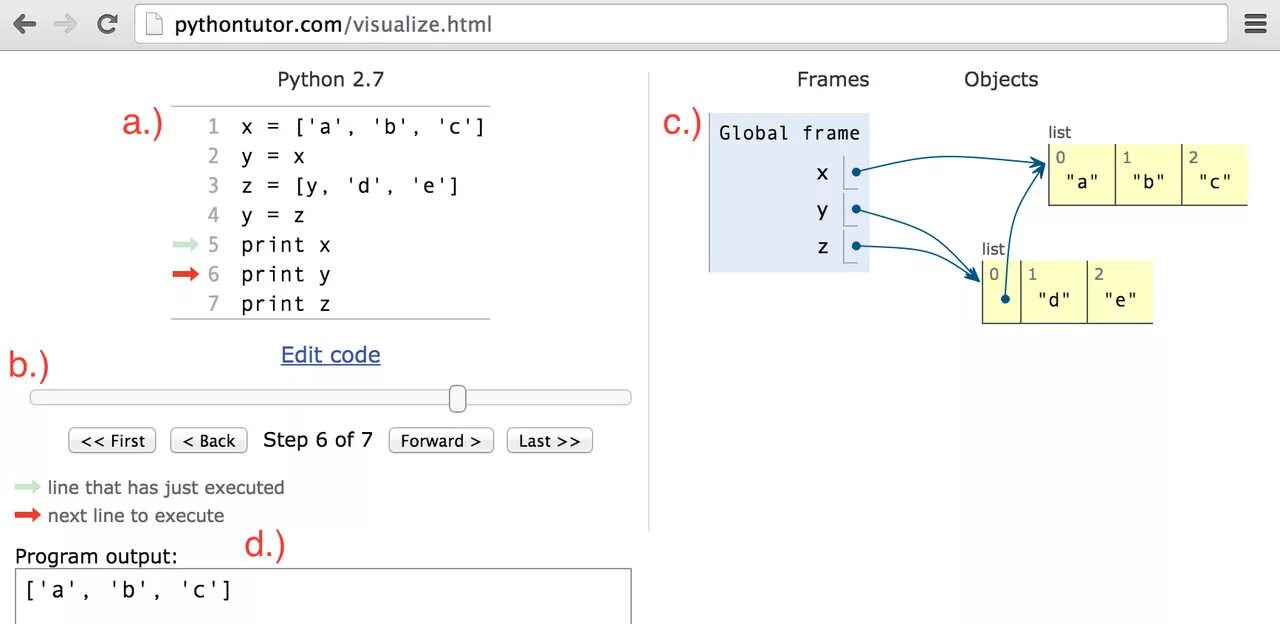Screen dimensions: 1280x624
Task: Jump to first step with << First
Action: (x=113, y=441)
